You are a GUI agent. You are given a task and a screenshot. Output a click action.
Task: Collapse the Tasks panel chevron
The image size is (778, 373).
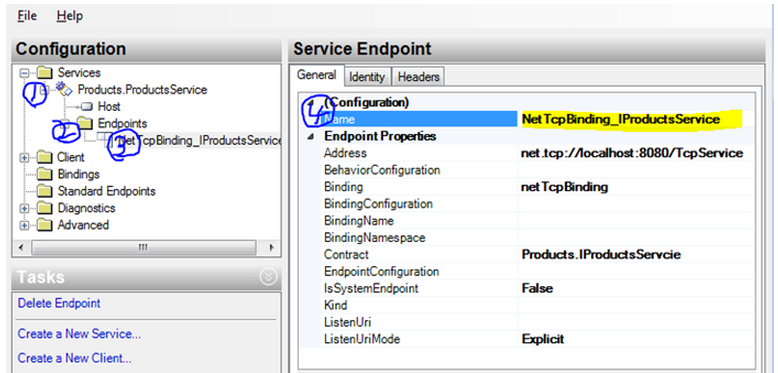pos(268,277)
